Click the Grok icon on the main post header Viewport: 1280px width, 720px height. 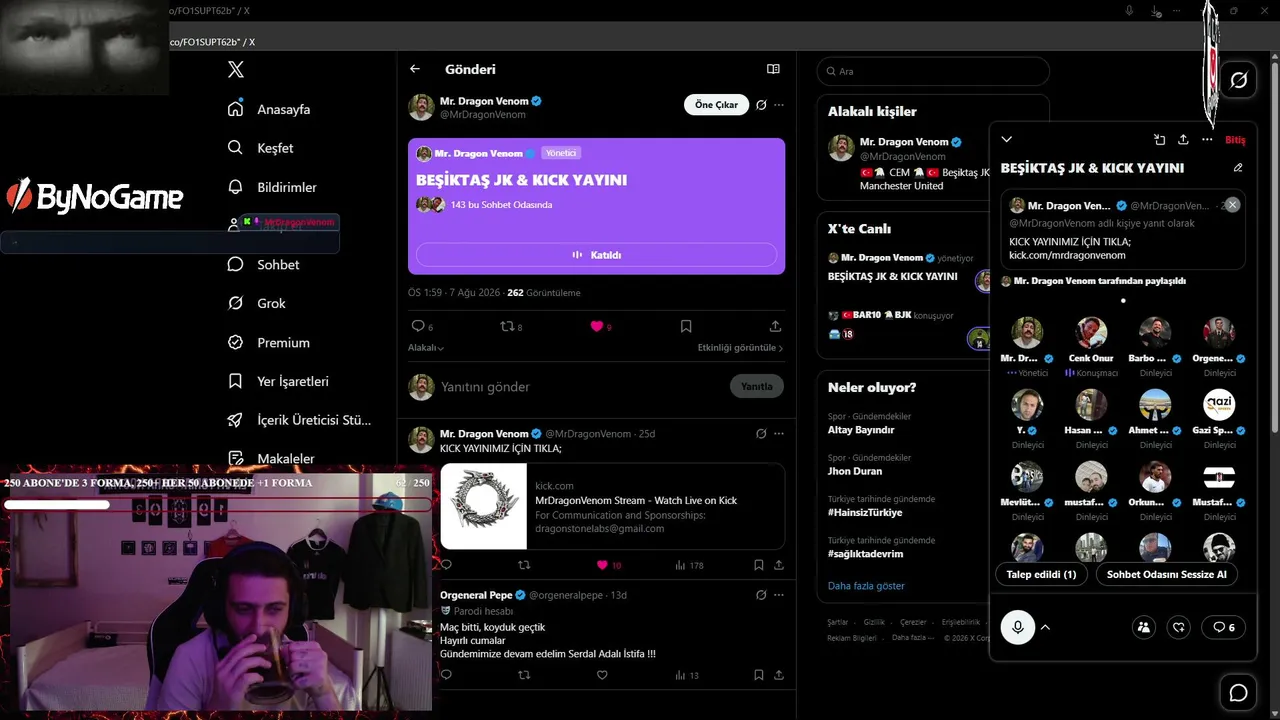[x=761, y=105]
